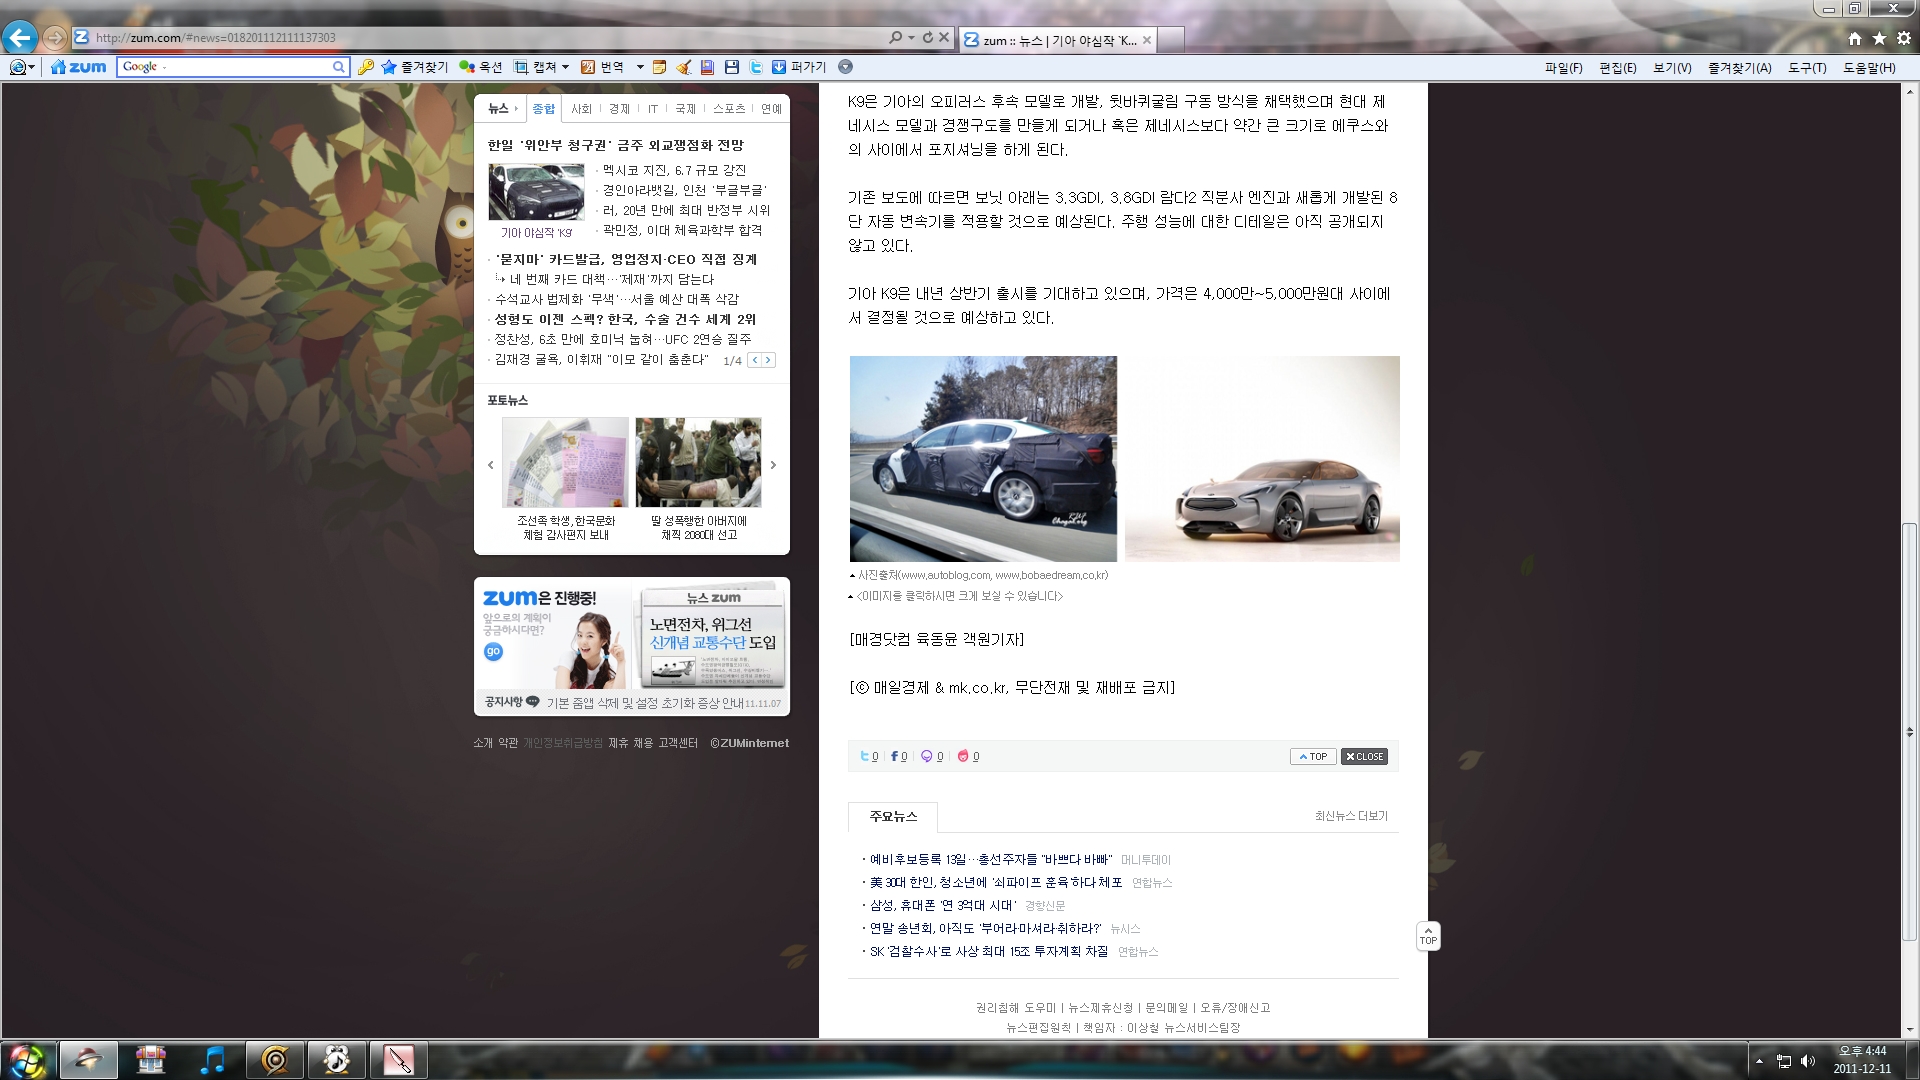This screenshot has height=1080, width=1920.
Task: Click inside the Google search box
Action: [x=230, y=67]
